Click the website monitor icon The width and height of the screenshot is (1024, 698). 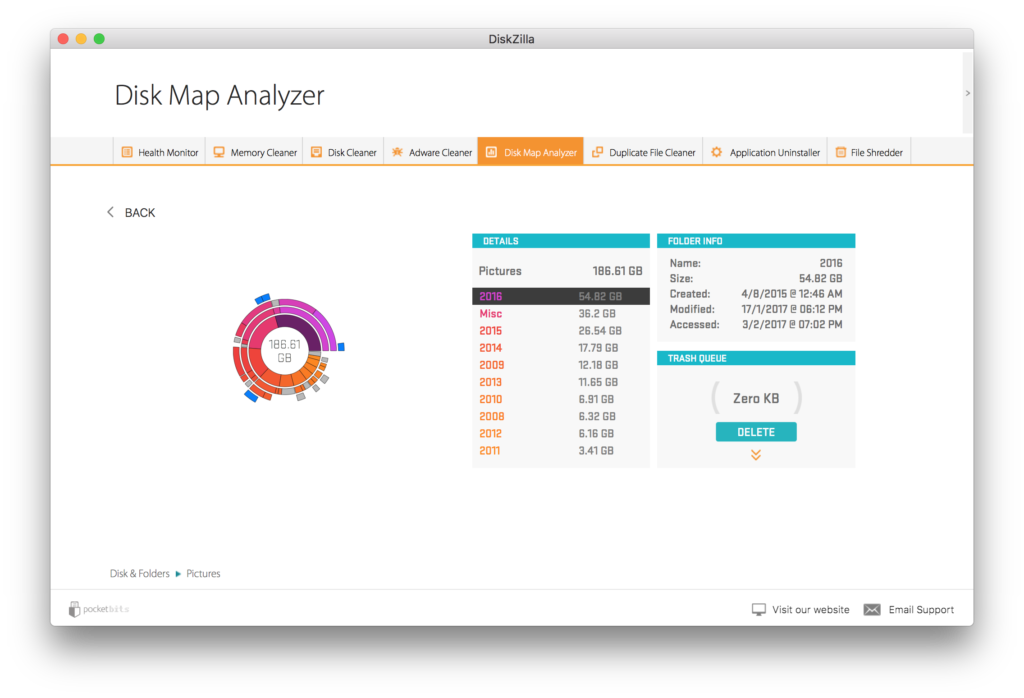click(x=758, y=609)
